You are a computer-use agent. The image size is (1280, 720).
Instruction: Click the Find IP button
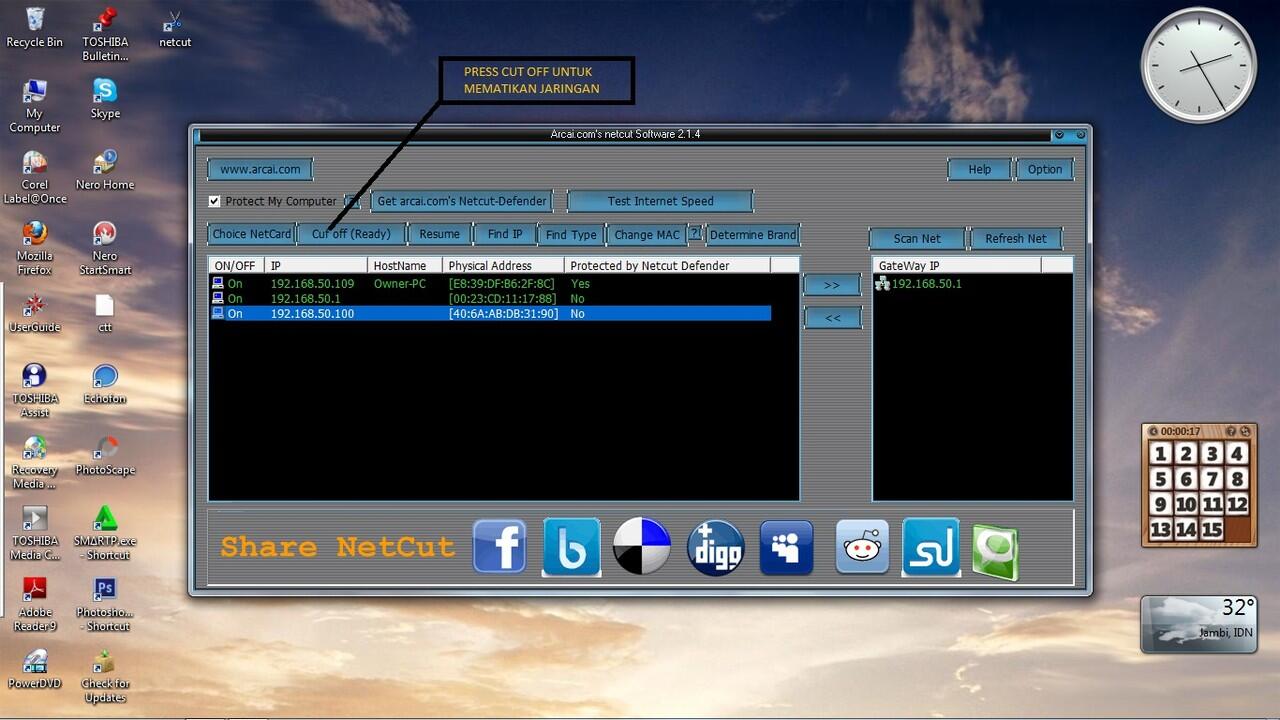pyautogui.click(x=505, y=234)
